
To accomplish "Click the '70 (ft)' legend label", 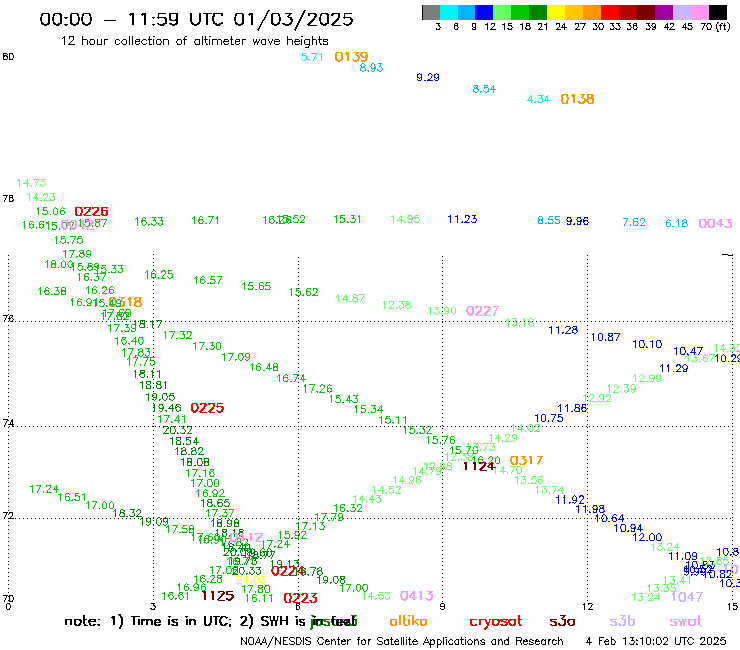I will click(715, 27).
